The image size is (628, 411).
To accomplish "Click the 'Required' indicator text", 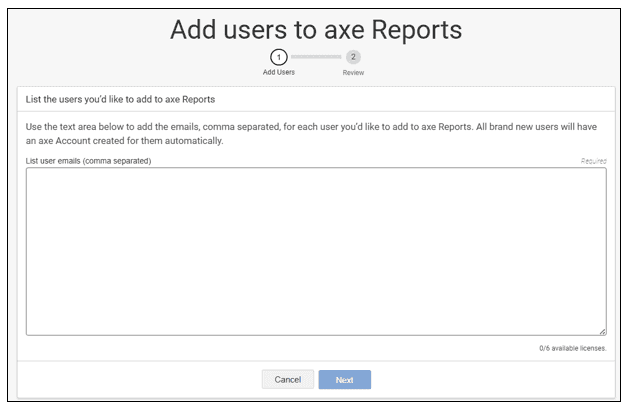I will pos(594,161).
